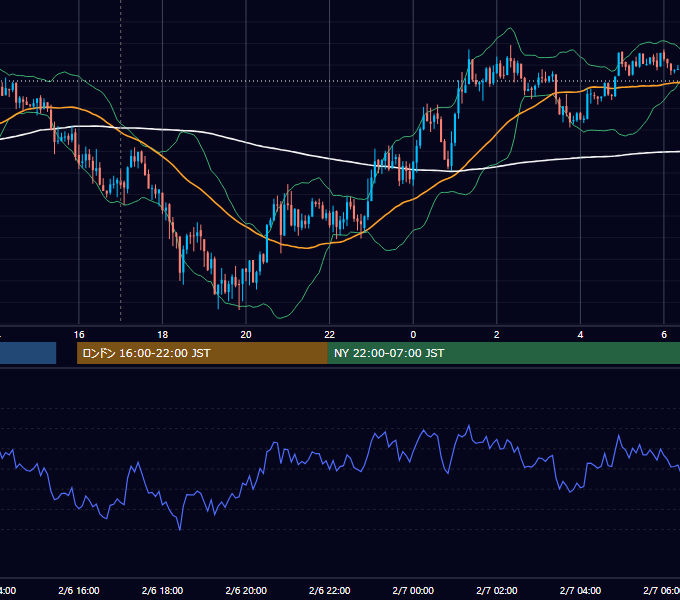Click the 2/7 00:00 date label
Viewport: 680px width, 600px height.
point(413,590)
